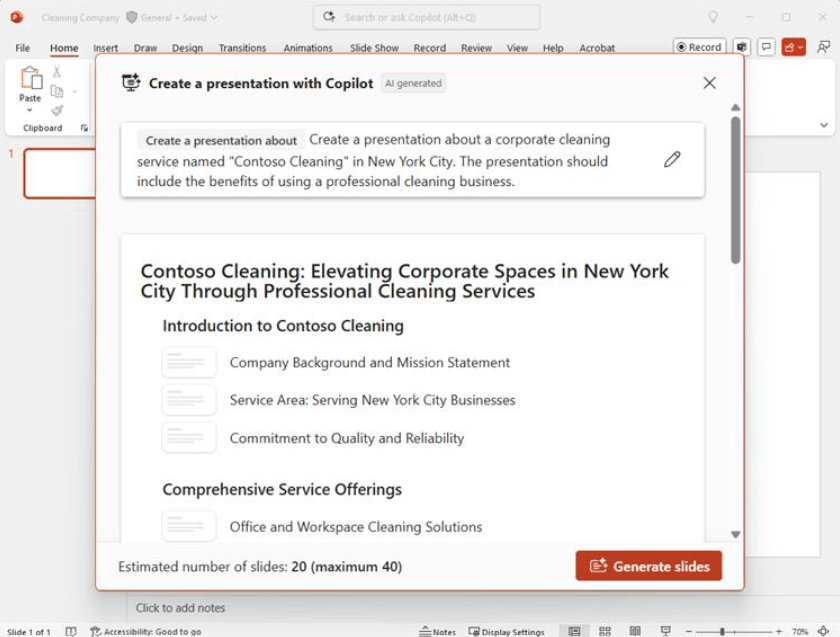Open the Transitions tab
Screen dimensions: 840x637
[x=242, y=48]
